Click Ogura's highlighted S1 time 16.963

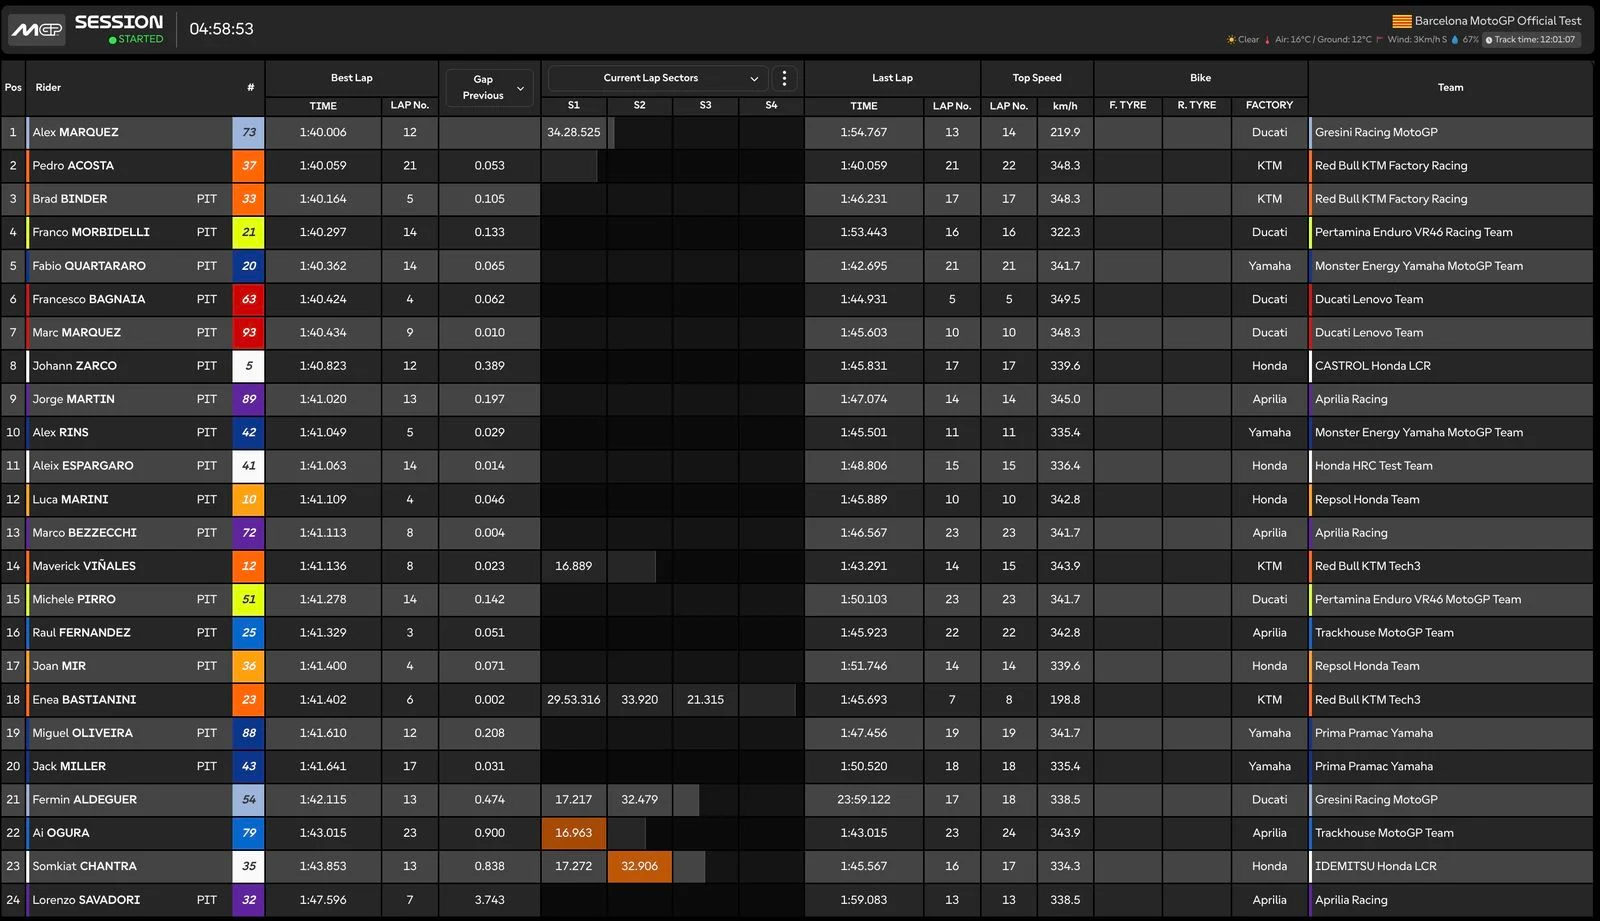pyautogui.click(x=573, y=833)
